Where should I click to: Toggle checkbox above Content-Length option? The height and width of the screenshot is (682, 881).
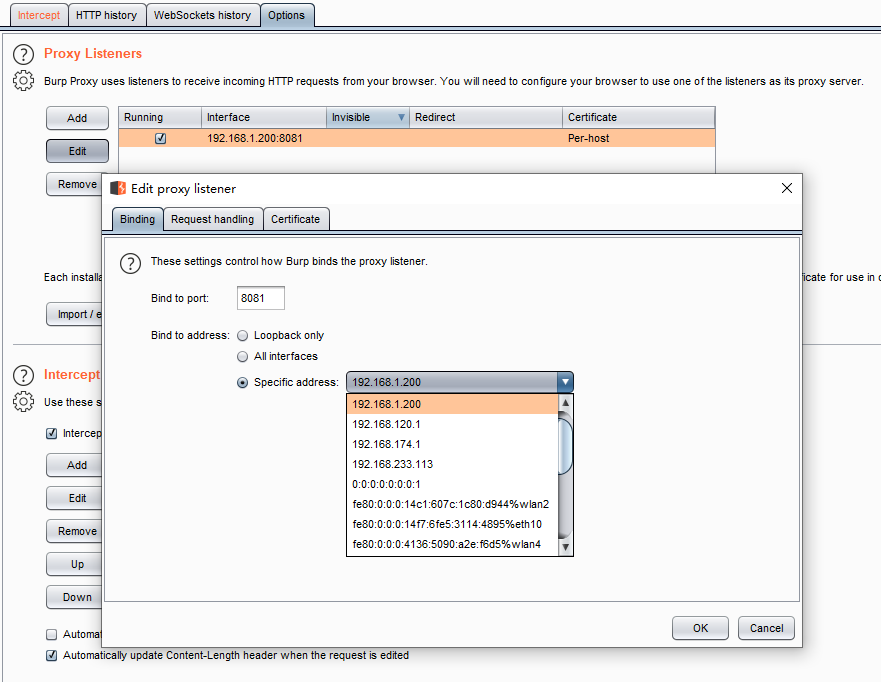(x=52, y=634)
